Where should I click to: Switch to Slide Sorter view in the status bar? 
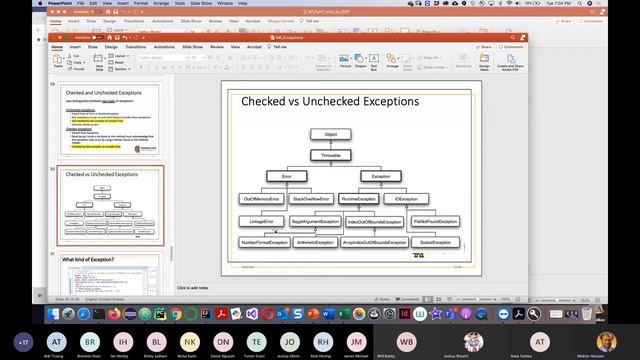pyautogui.click(x=439, y=299)
